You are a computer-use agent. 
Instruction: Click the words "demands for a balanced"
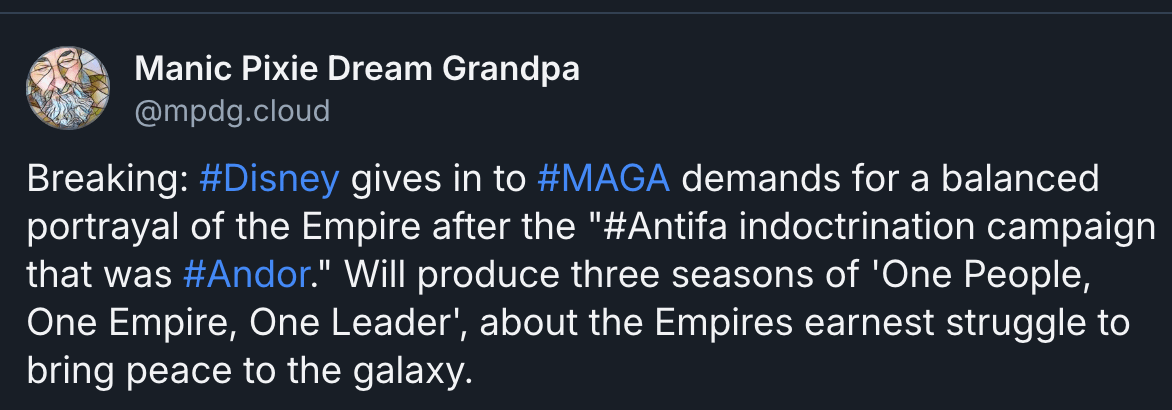(x=891, y=180)
